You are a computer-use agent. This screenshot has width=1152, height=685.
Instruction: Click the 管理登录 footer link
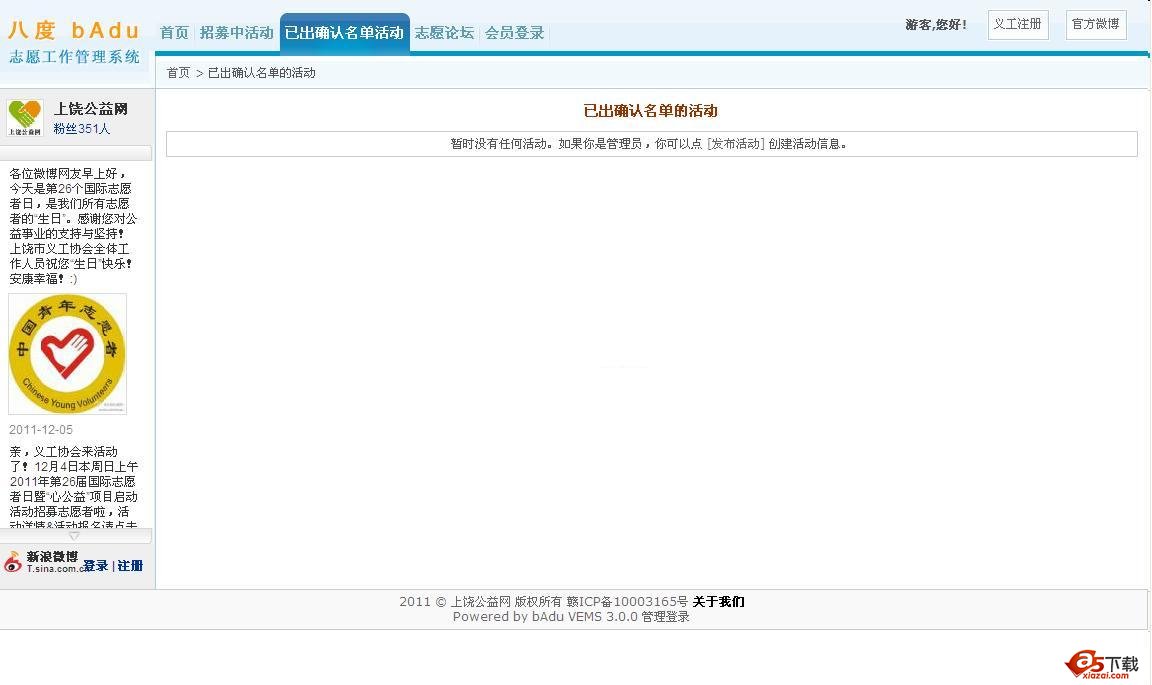coord(665,617)
